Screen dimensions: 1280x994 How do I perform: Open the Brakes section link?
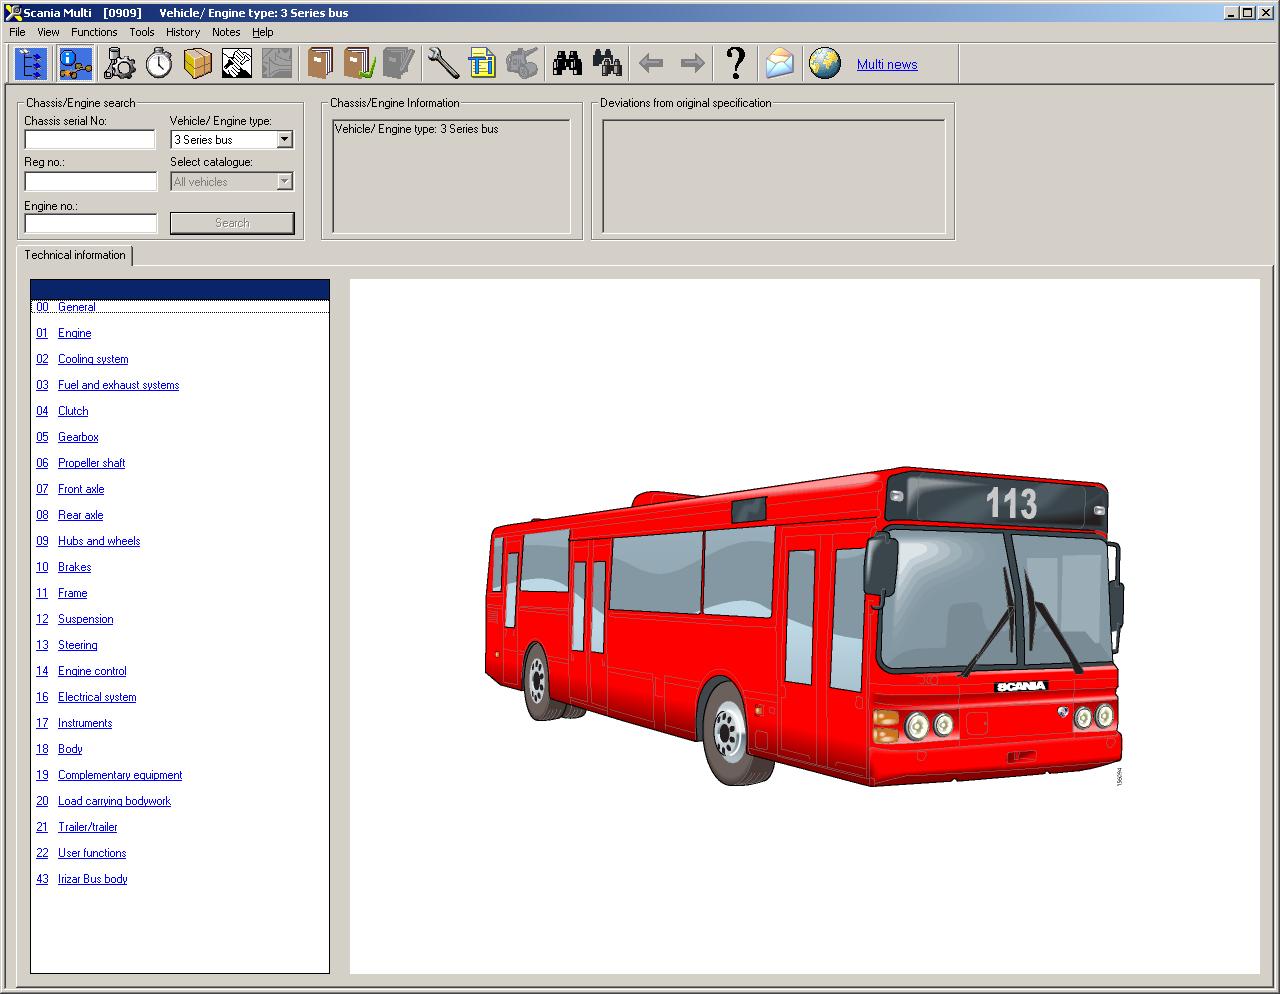point(74,567)
